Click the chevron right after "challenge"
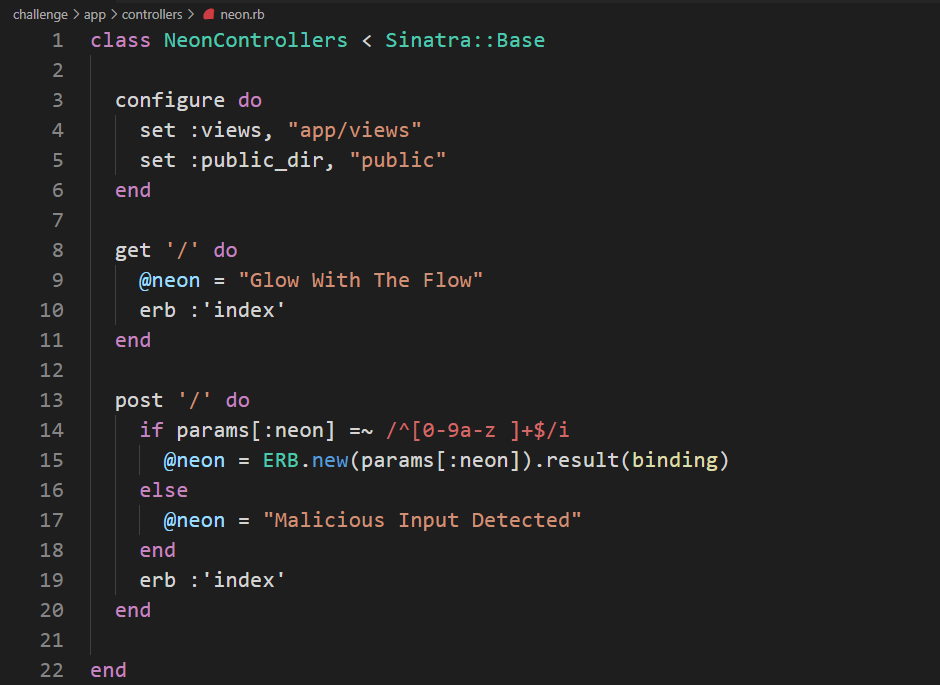The width and height of the screenshot is (940, 685). point(76,15)
